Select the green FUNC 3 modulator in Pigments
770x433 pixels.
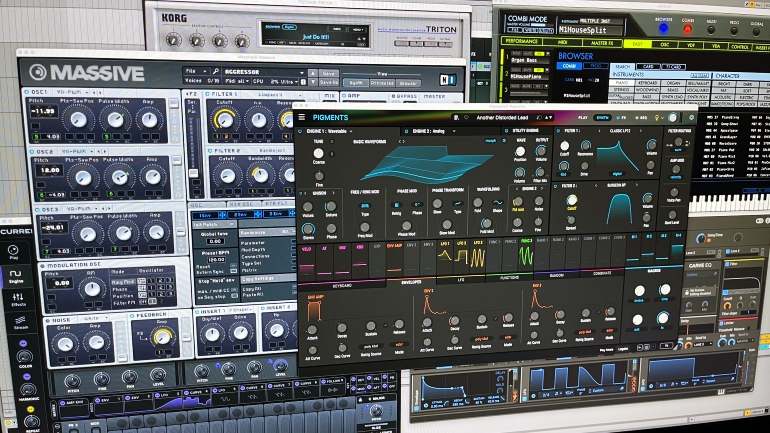click(526, 253)
